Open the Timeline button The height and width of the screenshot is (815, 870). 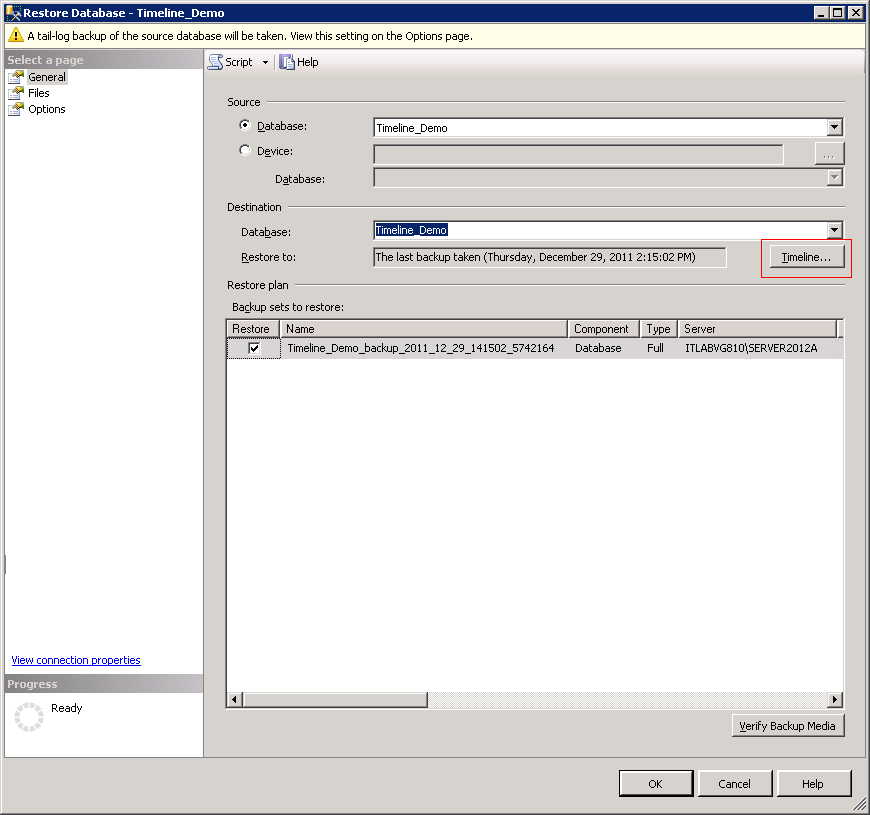[805, 257]
